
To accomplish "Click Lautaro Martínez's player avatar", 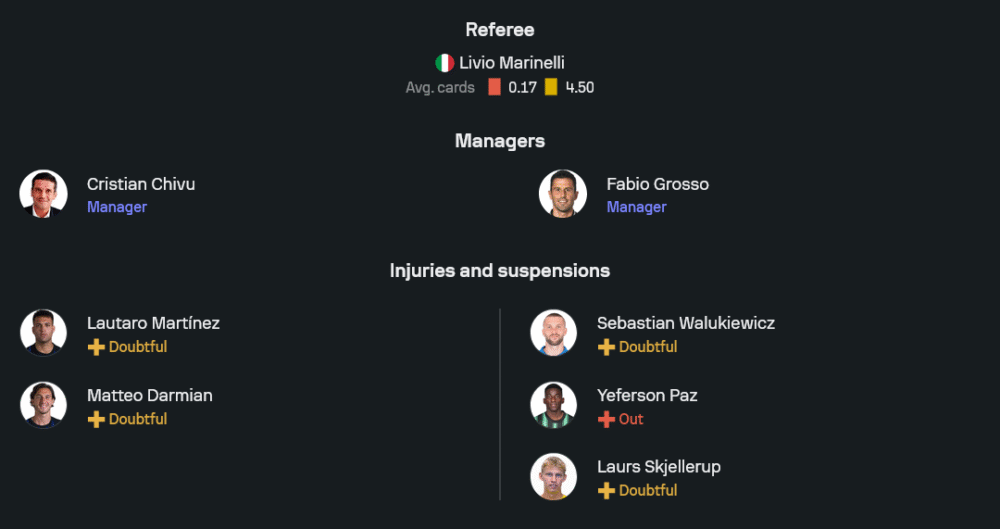I will (x=44, y=333).
